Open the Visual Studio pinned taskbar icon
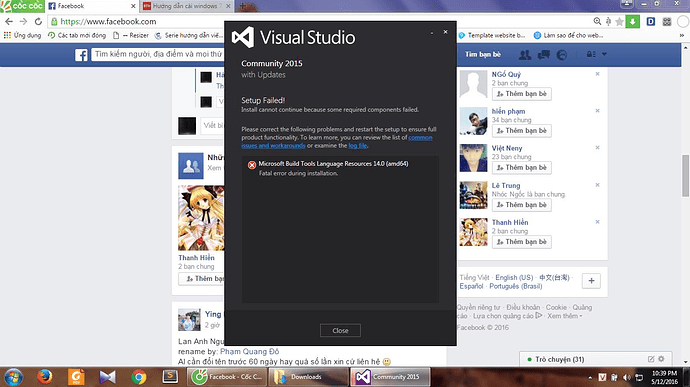Viewport: 690px width, 387px height. (x=107, y=377)
